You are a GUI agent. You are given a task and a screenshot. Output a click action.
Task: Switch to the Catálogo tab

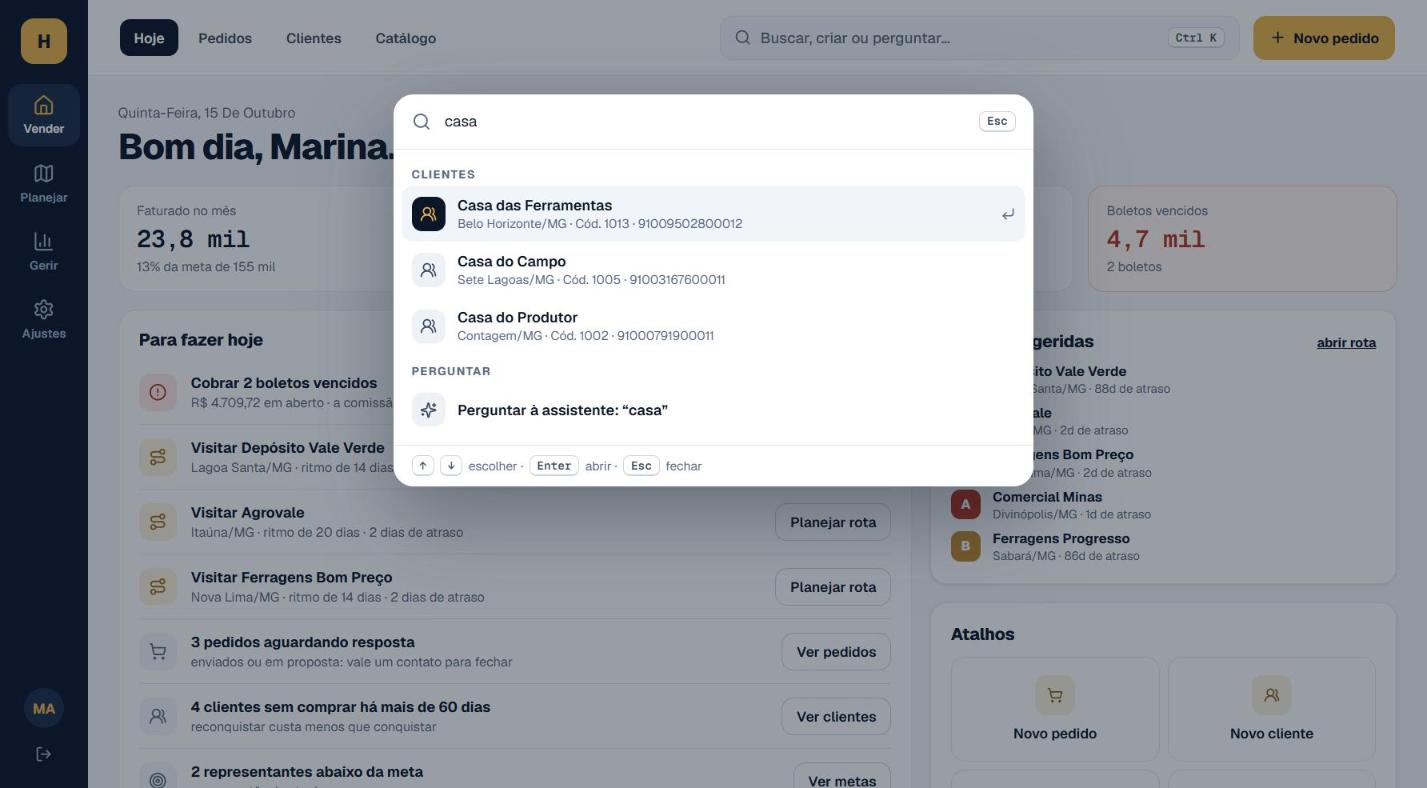pyautogui.click(x=406, y=38)
